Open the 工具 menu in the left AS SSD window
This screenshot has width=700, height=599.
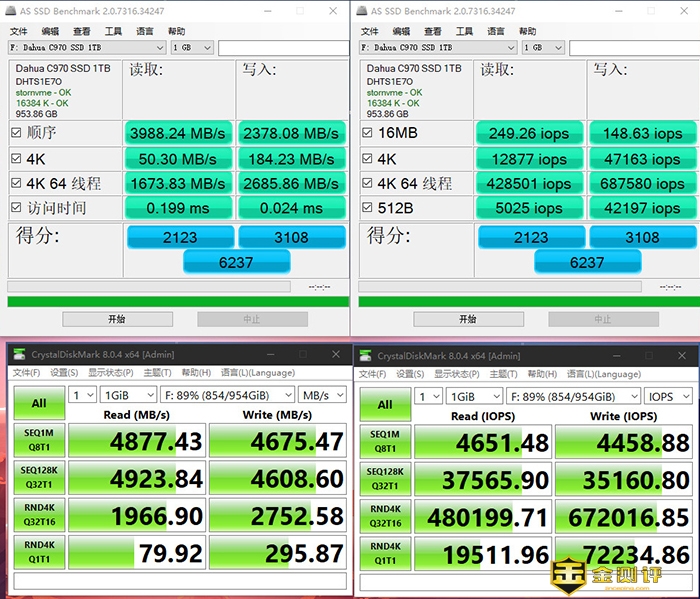coord(113,31)
